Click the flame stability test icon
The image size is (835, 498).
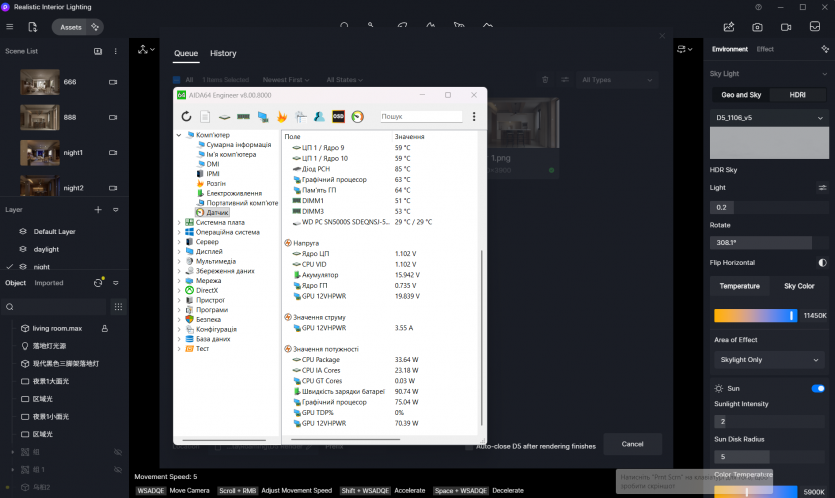[x=282, y=117]
